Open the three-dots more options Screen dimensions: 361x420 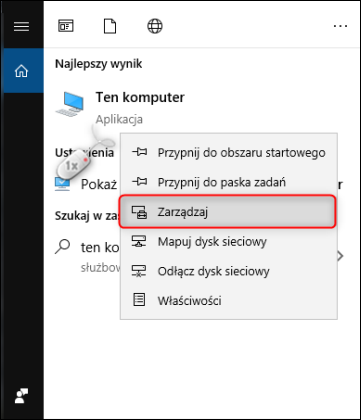click(340, 26)
